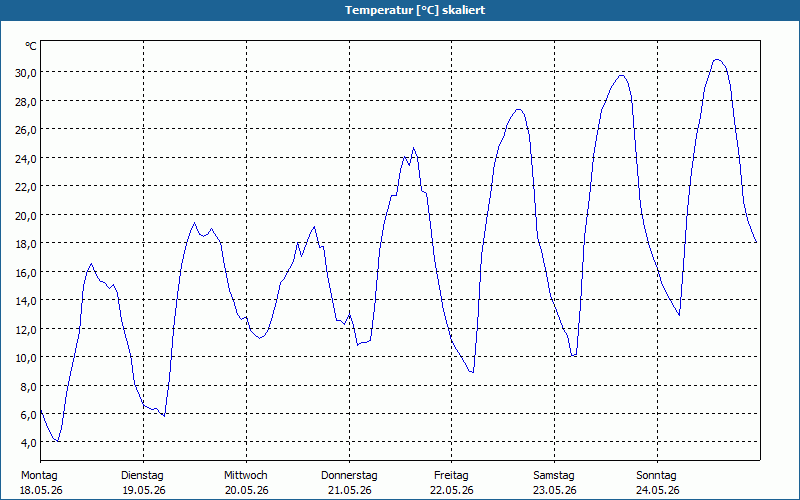Image resolution: width=800 pixels, height=500 pixels.
Task: Click the '8,0' y-axis label
Action: click(x=29, y=386)
